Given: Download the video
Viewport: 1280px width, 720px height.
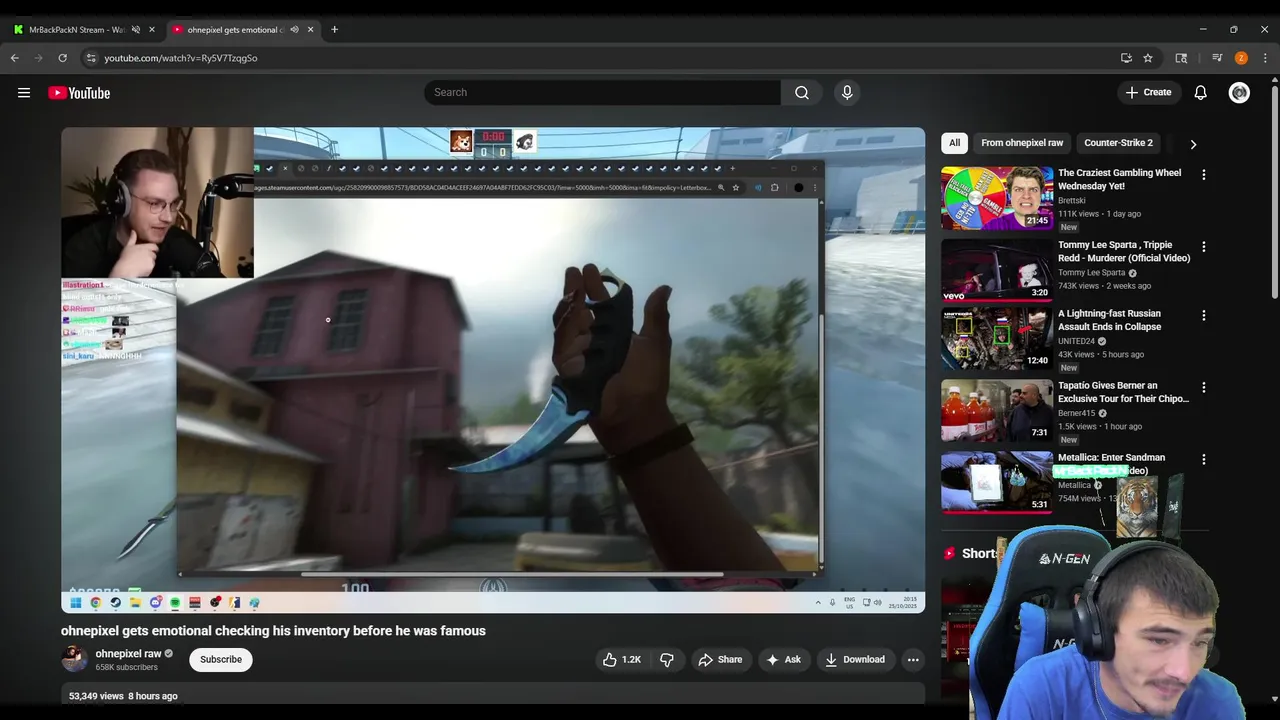Looking at the screenshot, I should 854,659.
